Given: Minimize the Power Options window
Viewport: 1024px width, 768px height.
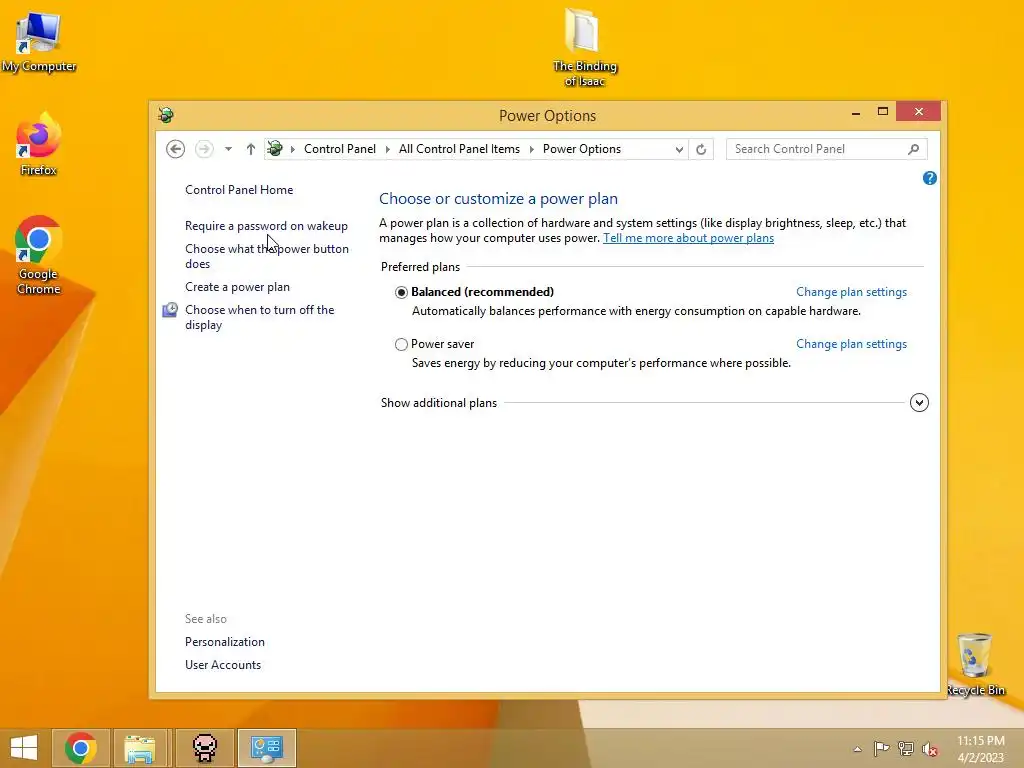Looking at the screenshot, I should coord(856,112).
